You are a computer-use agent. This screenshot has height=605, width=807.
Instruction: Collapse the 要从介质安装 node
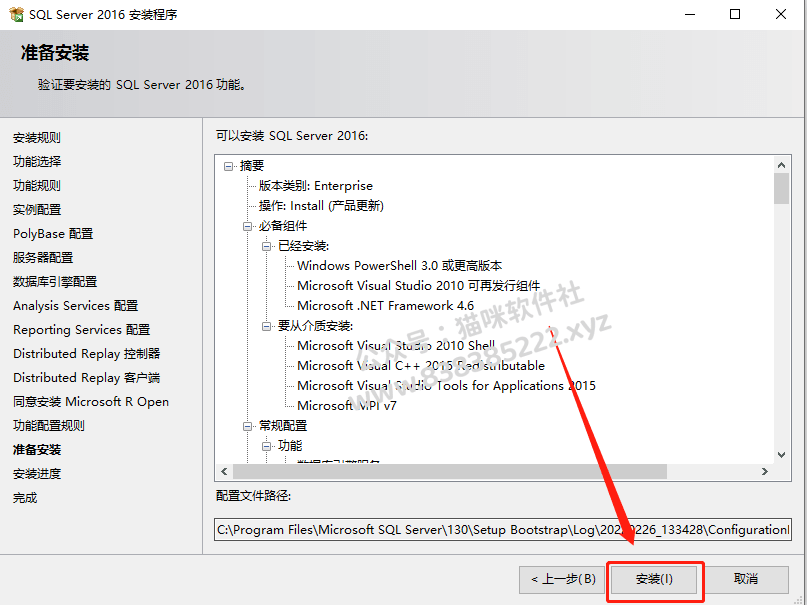[x=267, y=326]
